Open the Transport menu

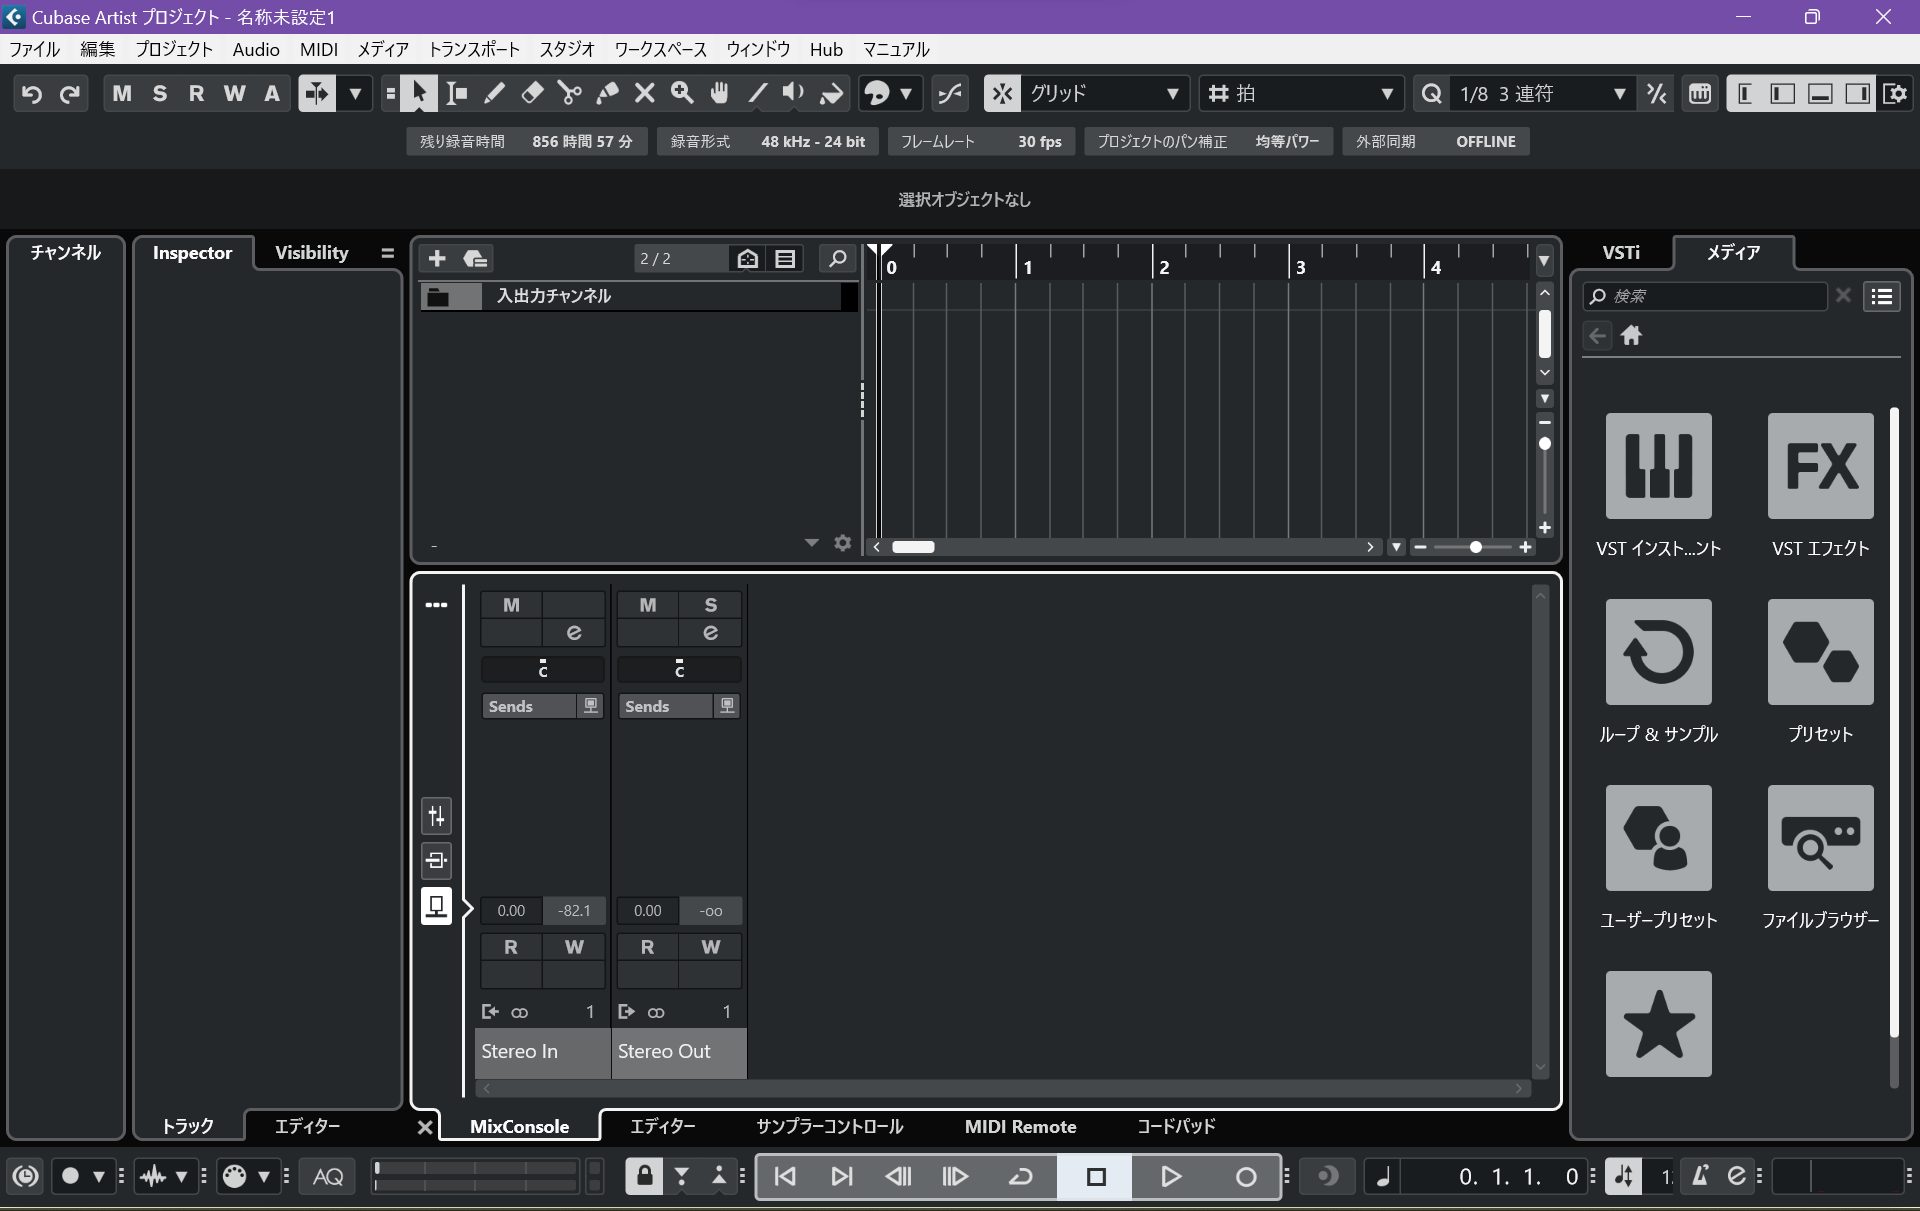474,49
